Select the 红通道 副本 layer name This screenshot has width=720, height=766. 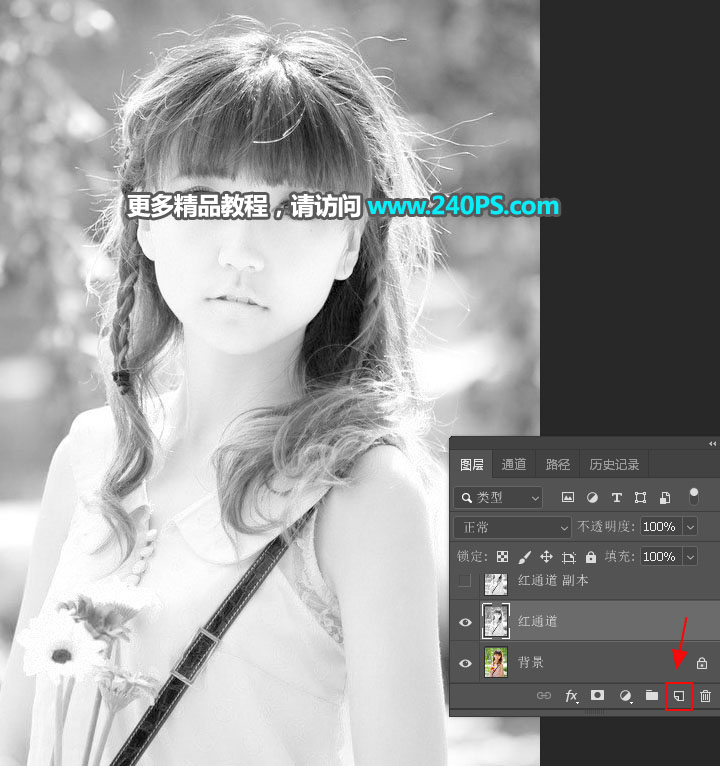553,580
